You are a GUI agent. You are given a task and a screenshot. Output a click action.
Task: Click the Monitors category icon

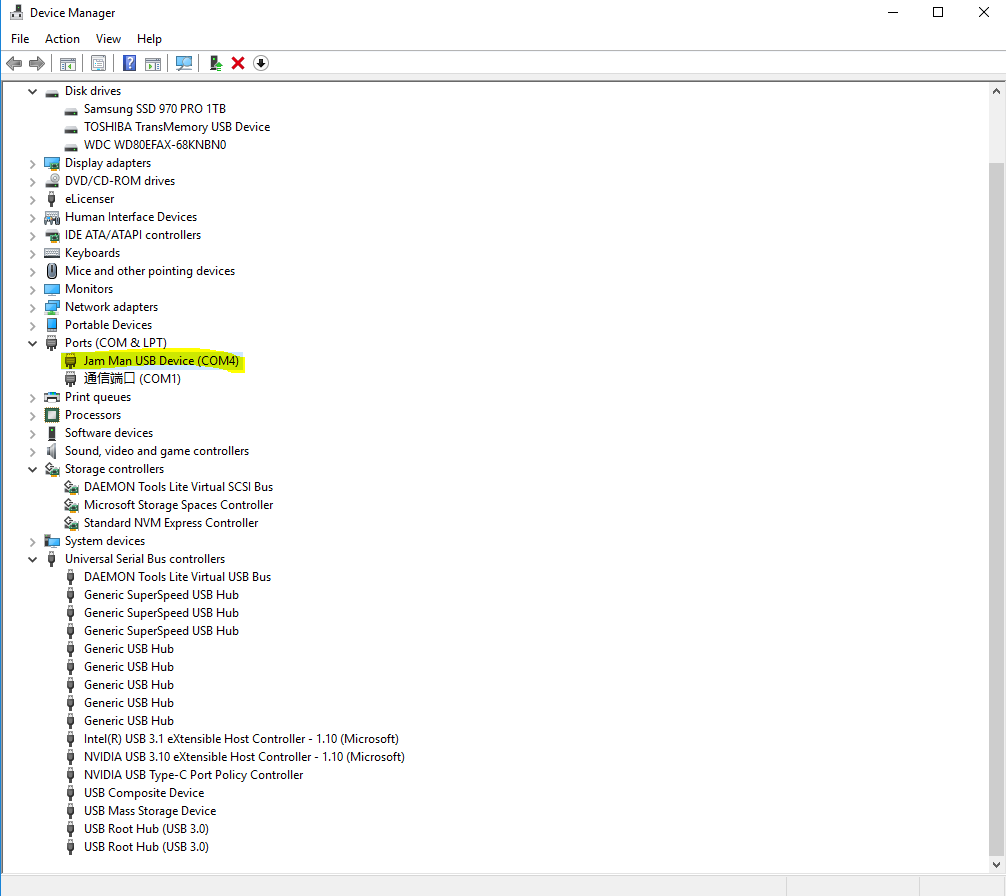point(52,289)
